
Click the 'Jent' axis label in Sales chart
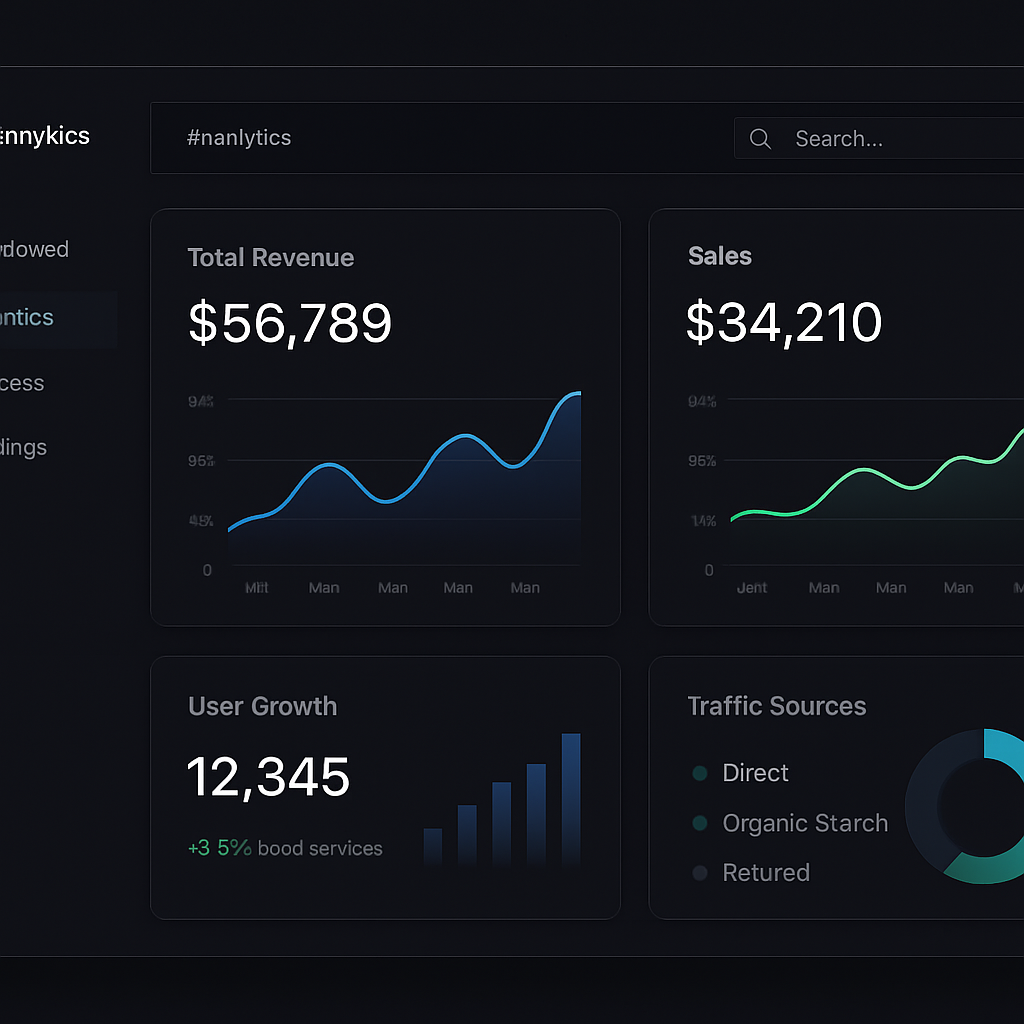coord(752,588)
